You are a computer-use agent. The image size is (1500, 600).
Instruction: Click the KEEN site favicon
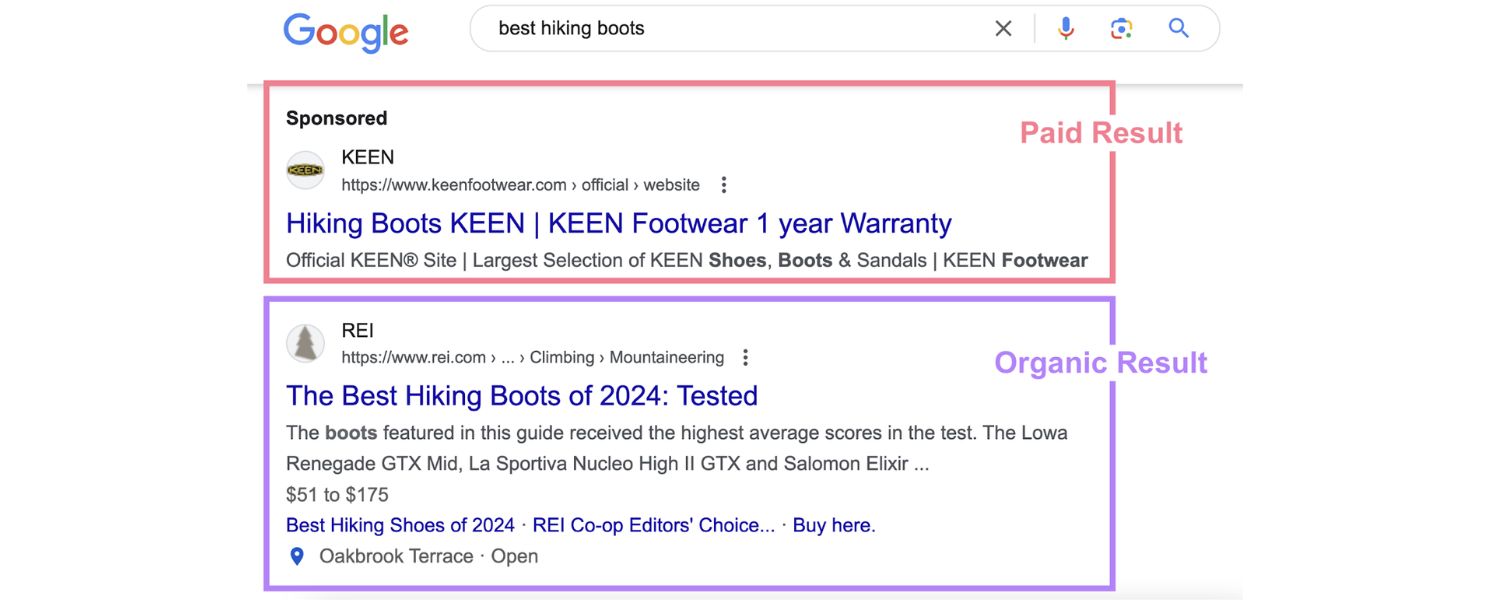coord(305,170)
